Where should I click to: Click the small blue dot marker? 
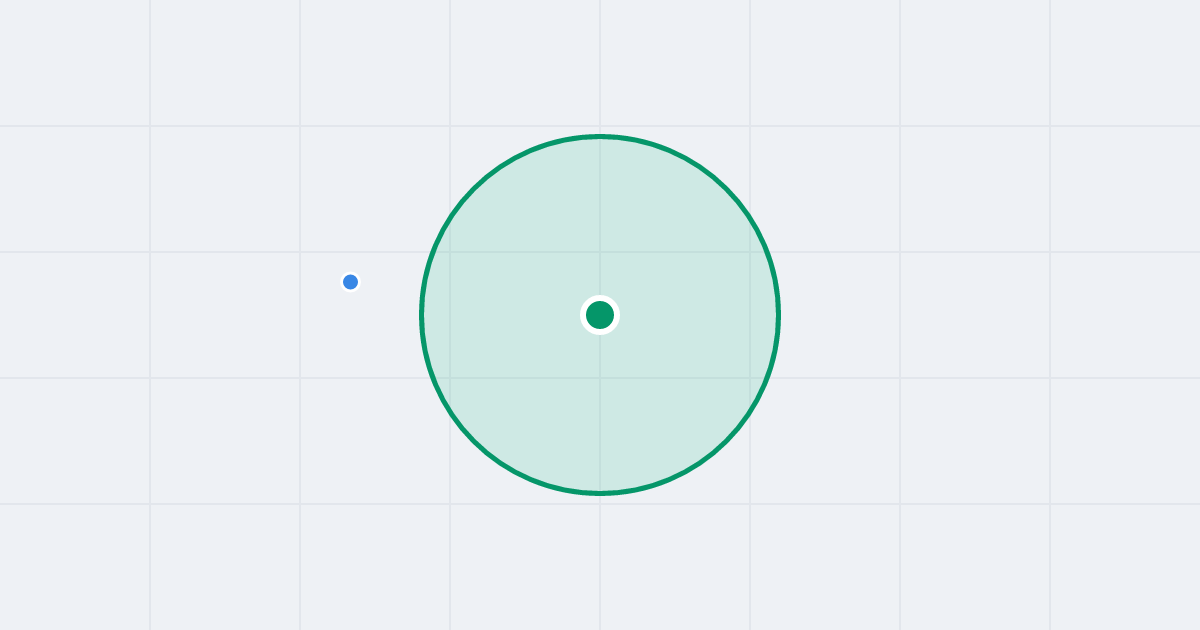point(350,282)
